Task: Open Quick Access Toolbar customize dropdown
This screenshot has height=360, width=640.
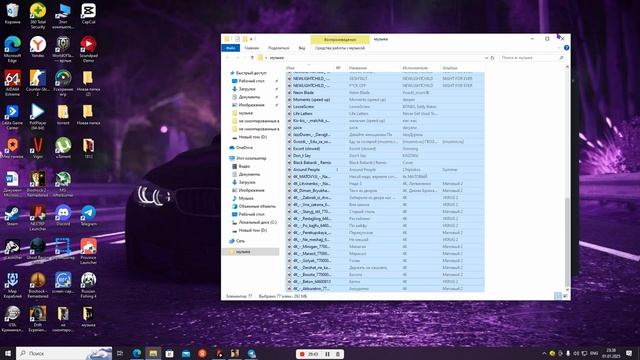Action: [x=252, y=39]
